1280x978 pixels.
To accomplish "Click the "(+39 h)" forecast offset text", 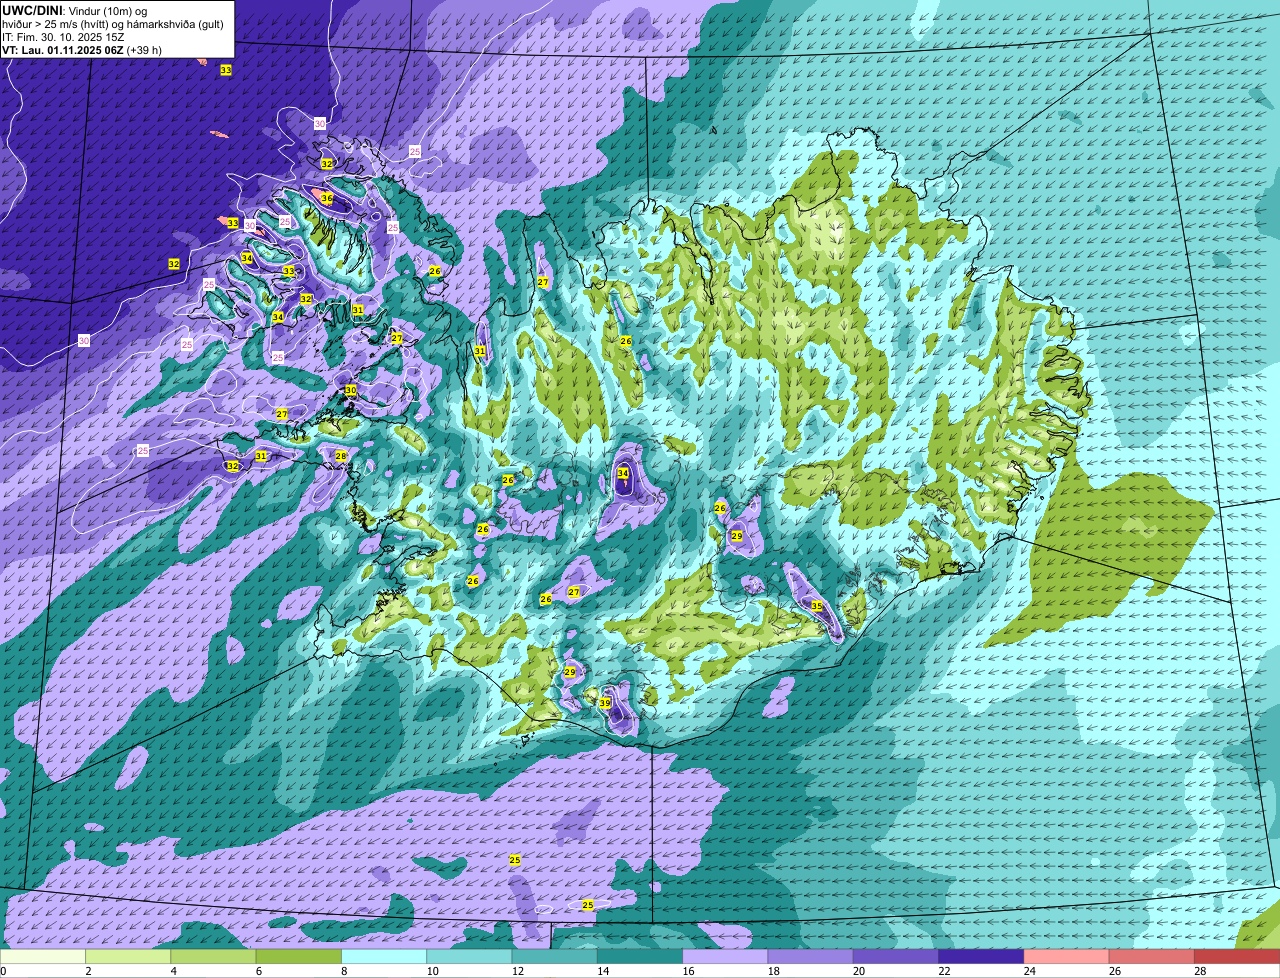I will click(144, 50).
